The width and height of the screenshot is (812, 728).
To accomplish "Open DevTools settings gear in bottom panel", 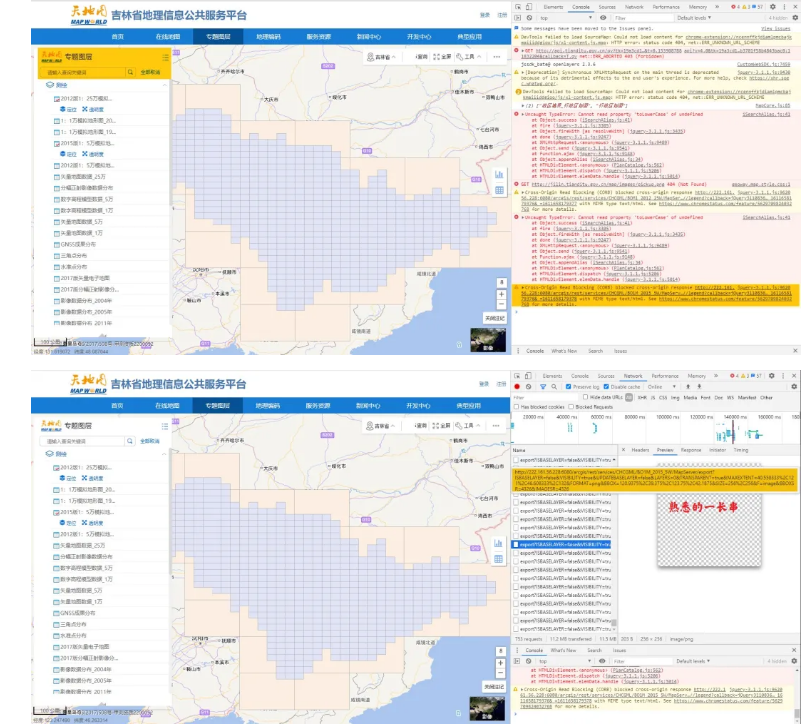I will (769, 375).
